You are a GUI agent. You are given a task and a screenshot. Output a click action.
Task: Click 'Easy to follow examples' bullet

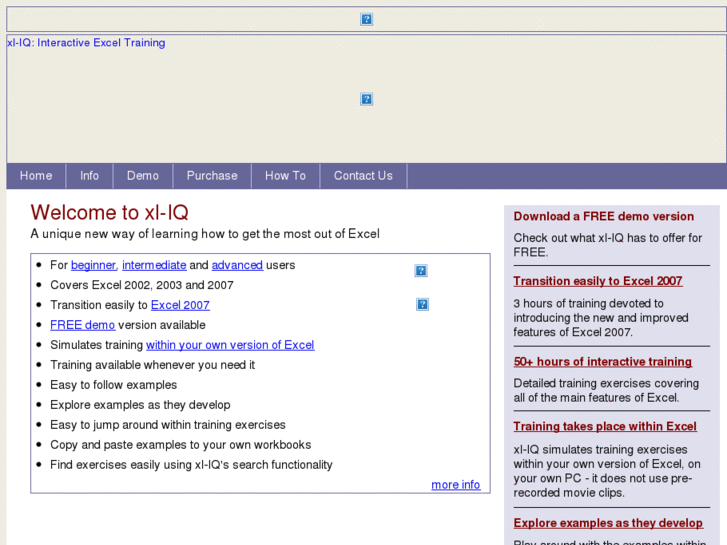(114, 385)
